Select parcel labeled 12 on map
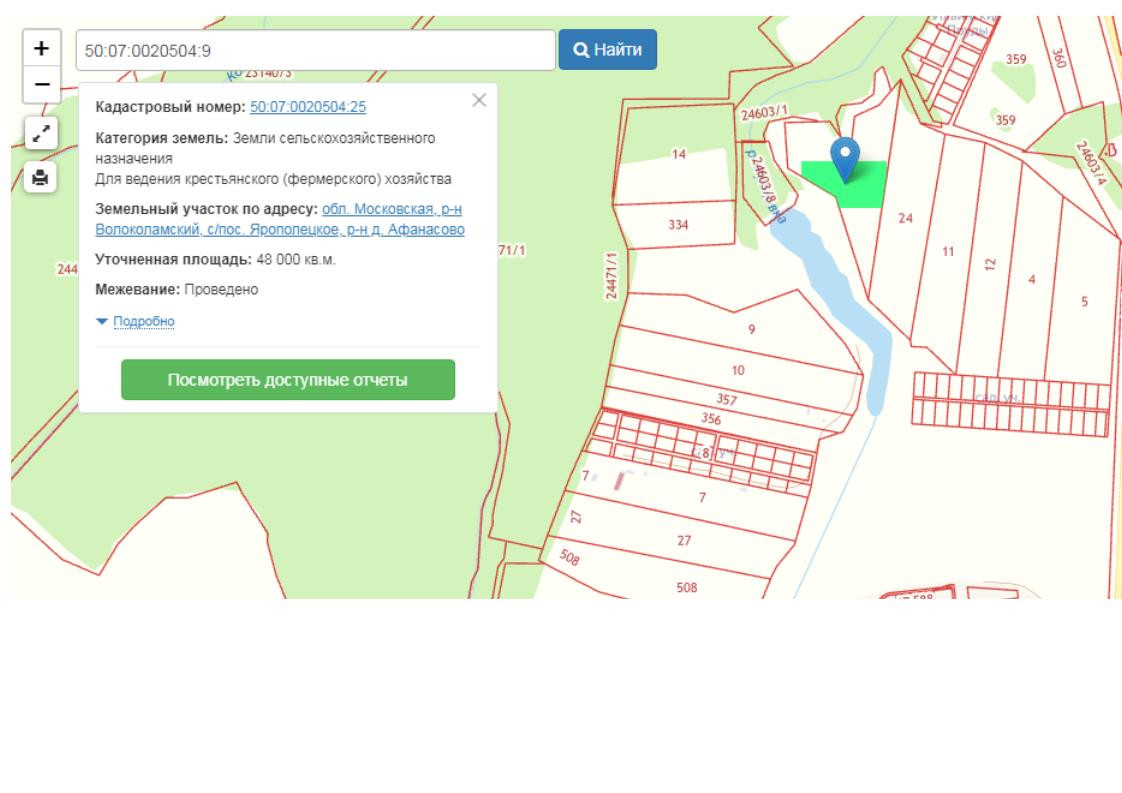 coord(990,263)
